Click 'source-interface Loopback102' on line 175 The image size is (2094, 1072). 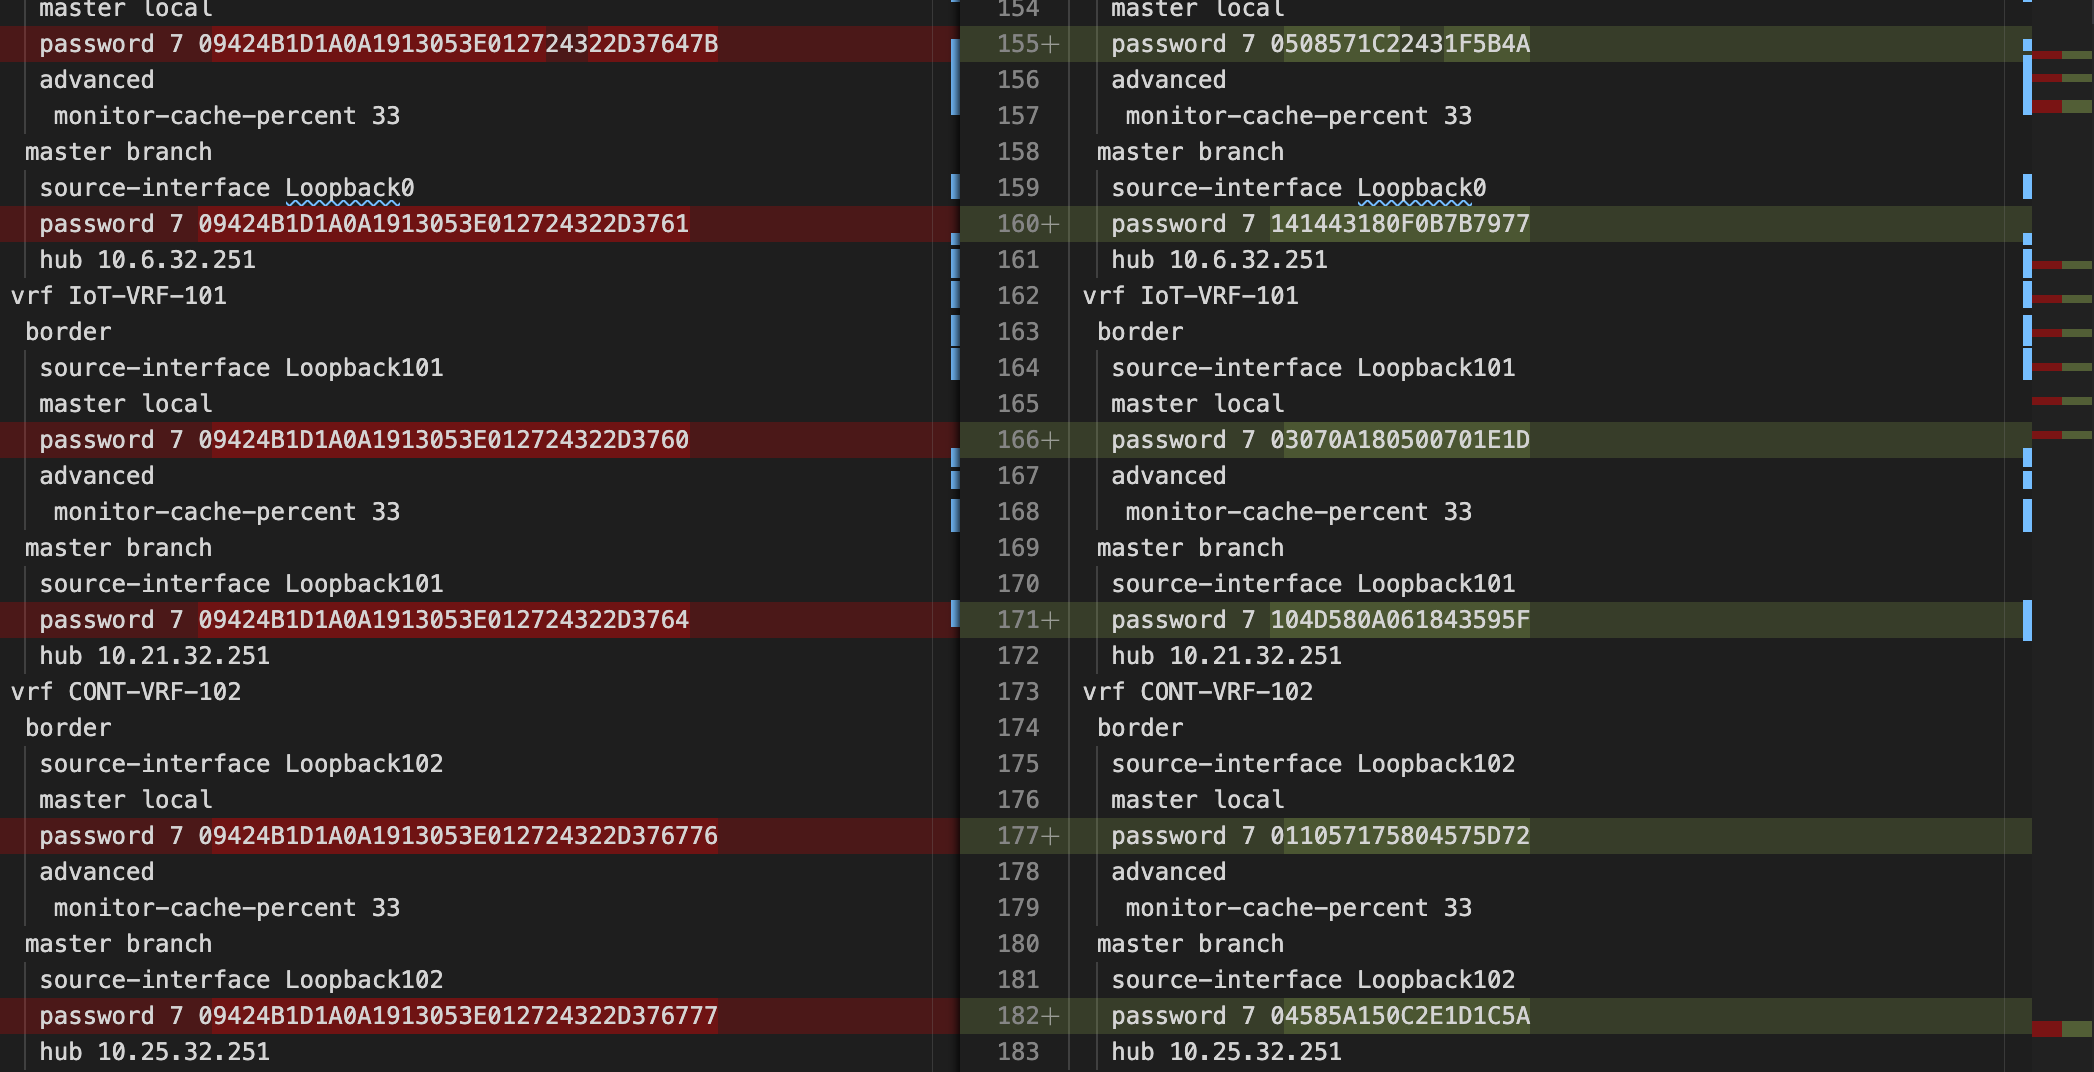[1313, 764]
